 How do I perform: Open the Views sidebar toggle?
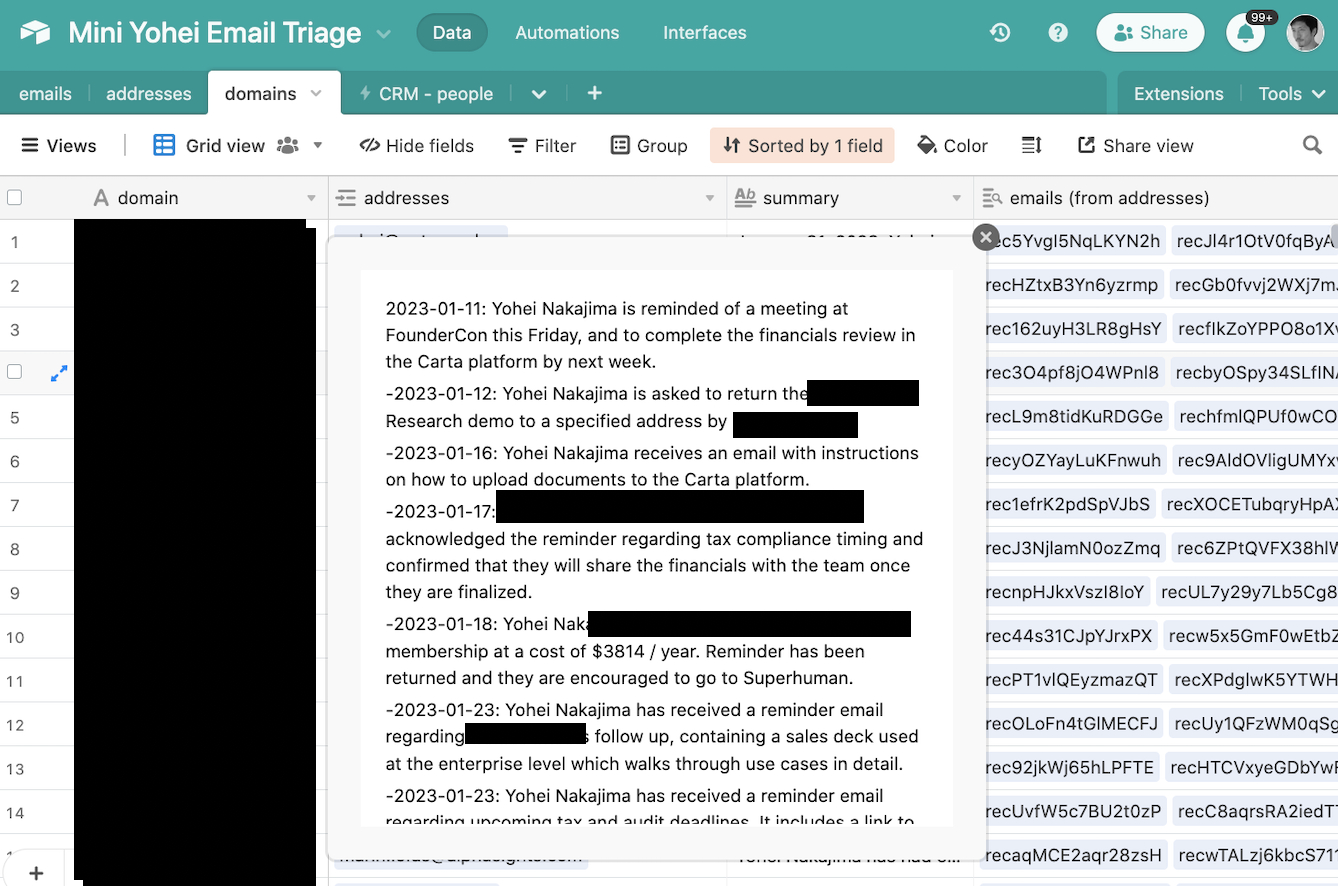click(59, 146)
